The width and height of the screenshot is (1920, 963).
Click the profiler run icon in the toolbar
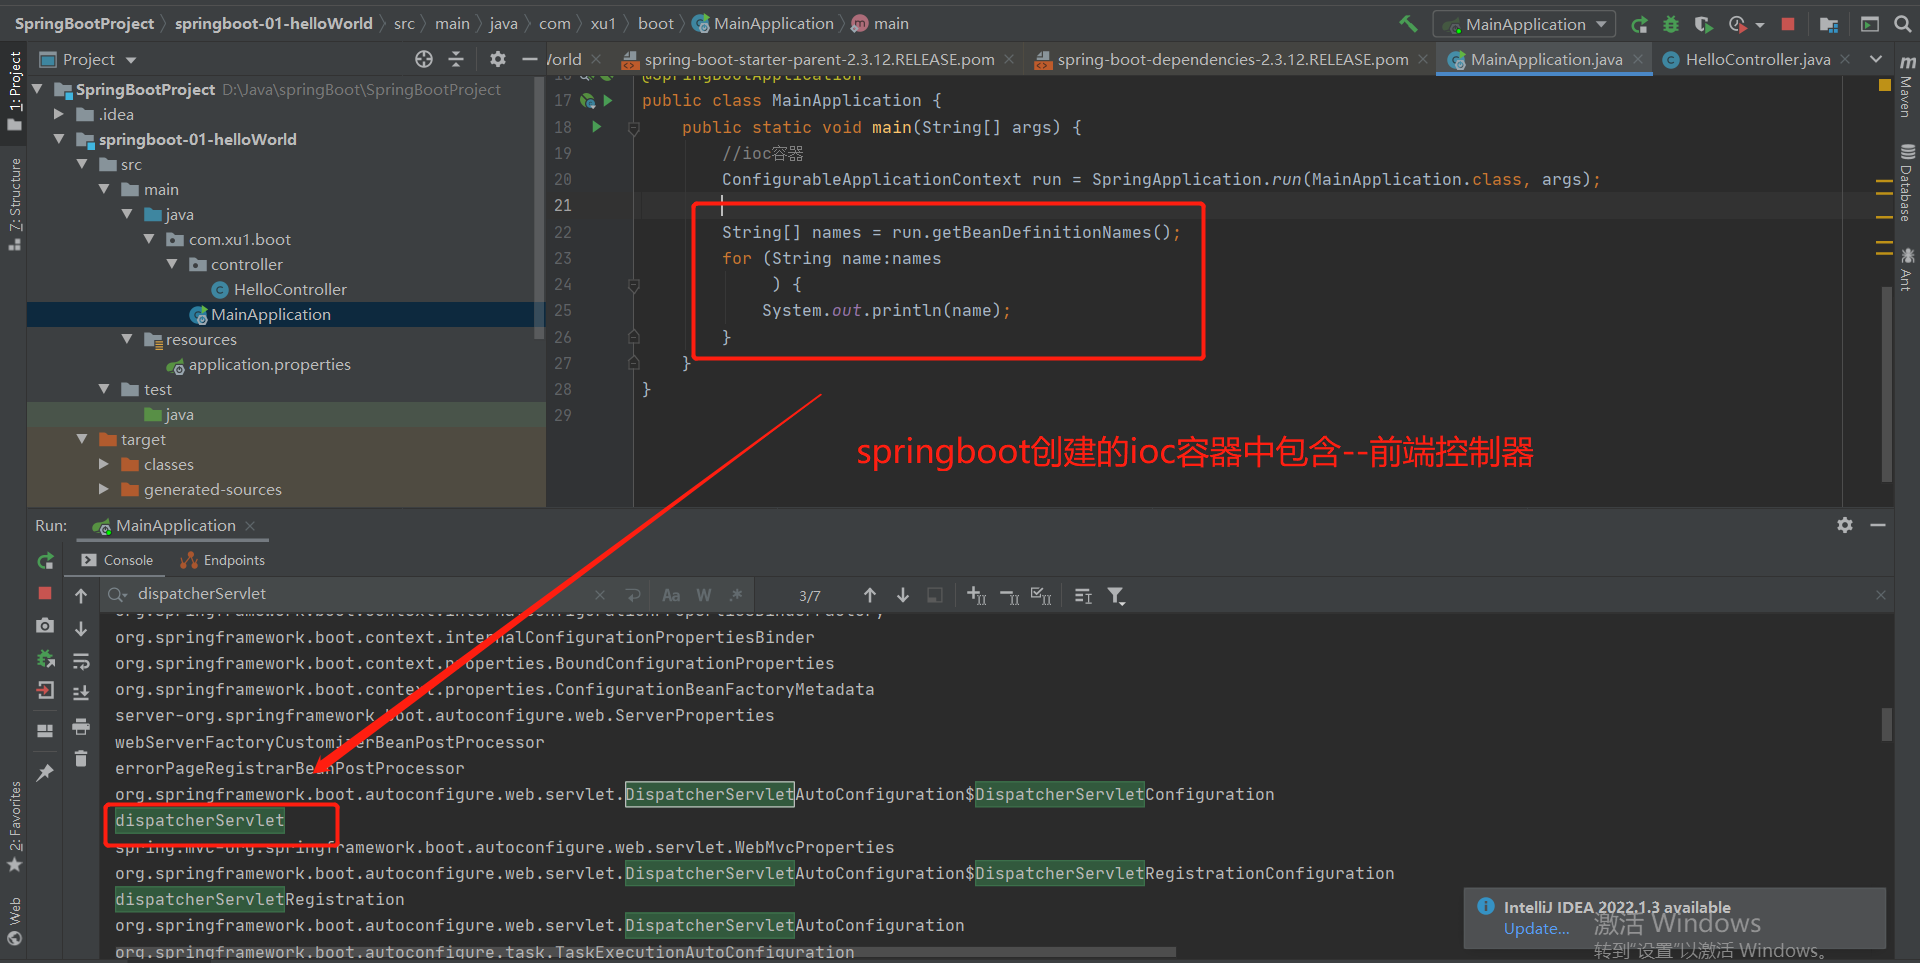tap(1738, 24)
